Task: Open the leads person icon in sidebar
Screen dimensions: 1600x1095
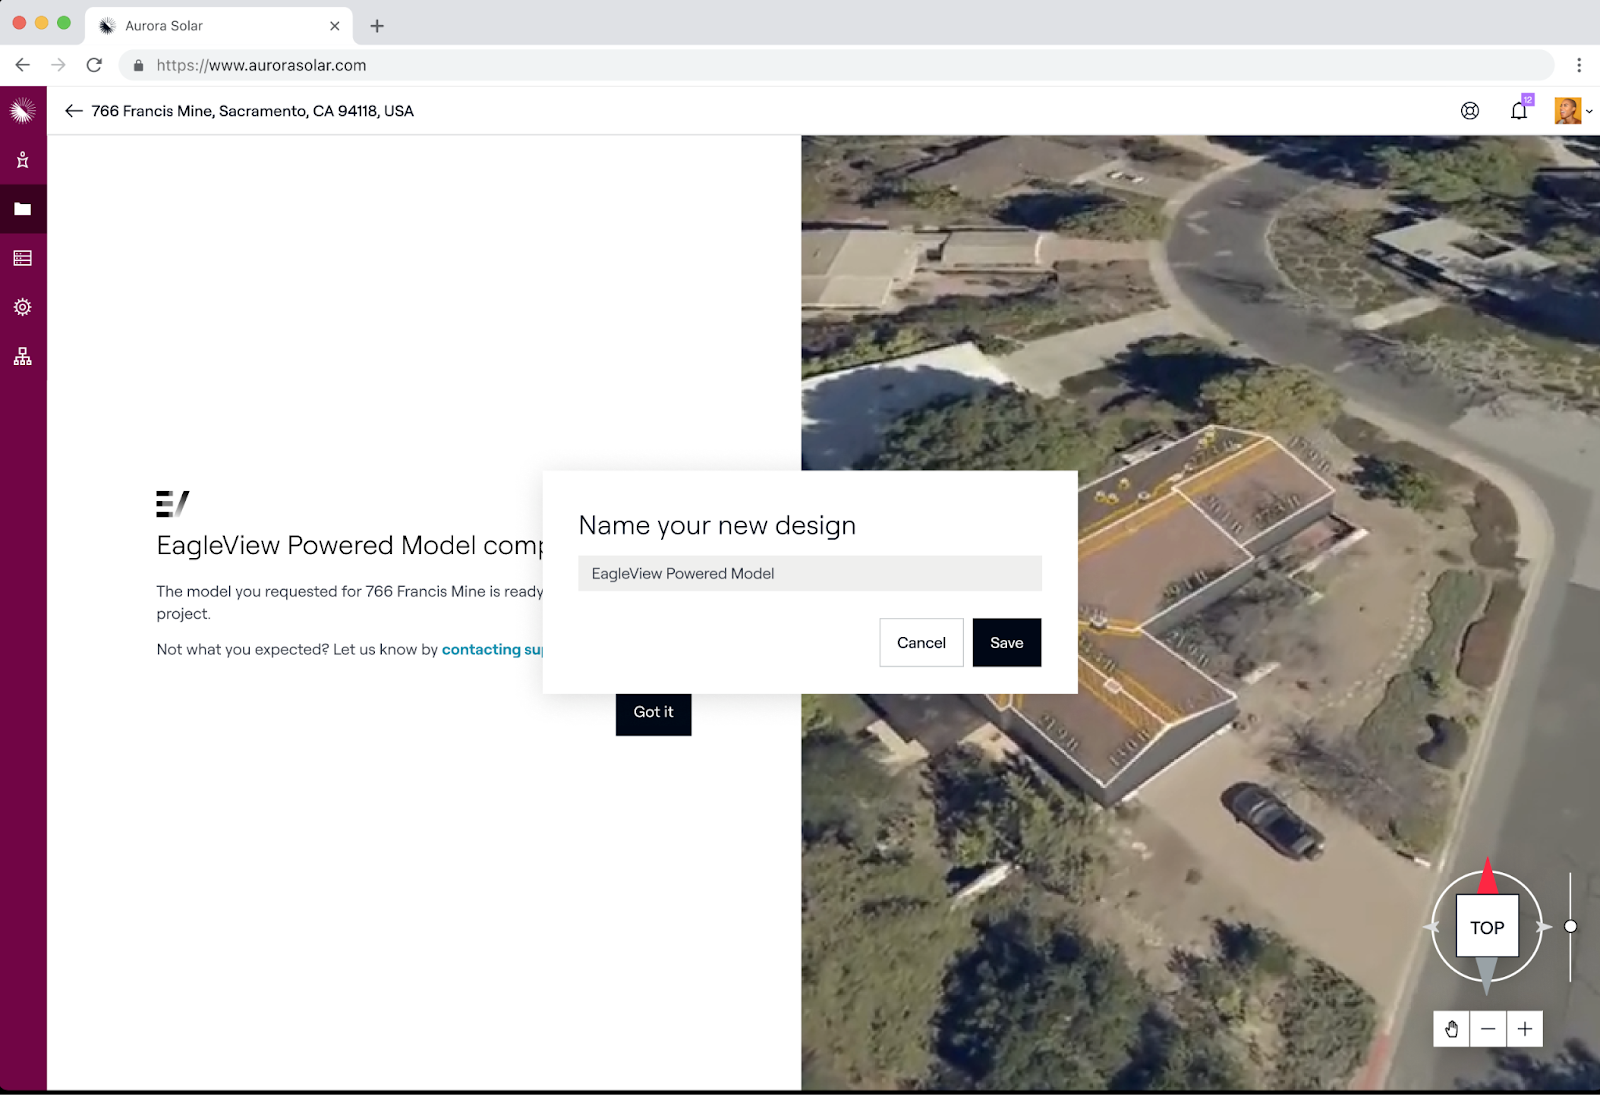Action: coord(23,160)
